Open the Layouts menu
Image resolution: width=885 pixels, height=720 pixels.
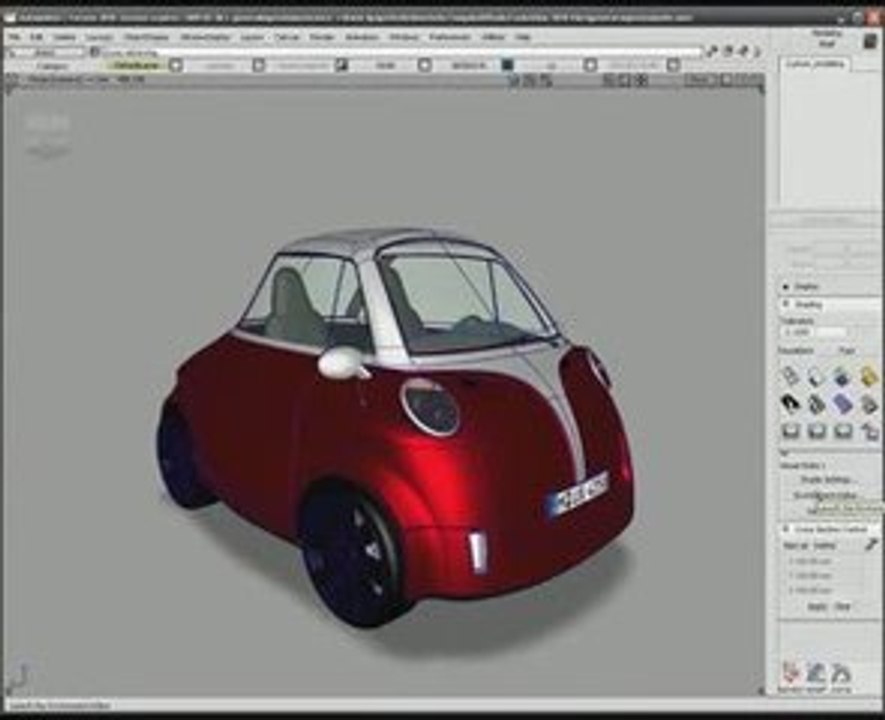(99, 37)
